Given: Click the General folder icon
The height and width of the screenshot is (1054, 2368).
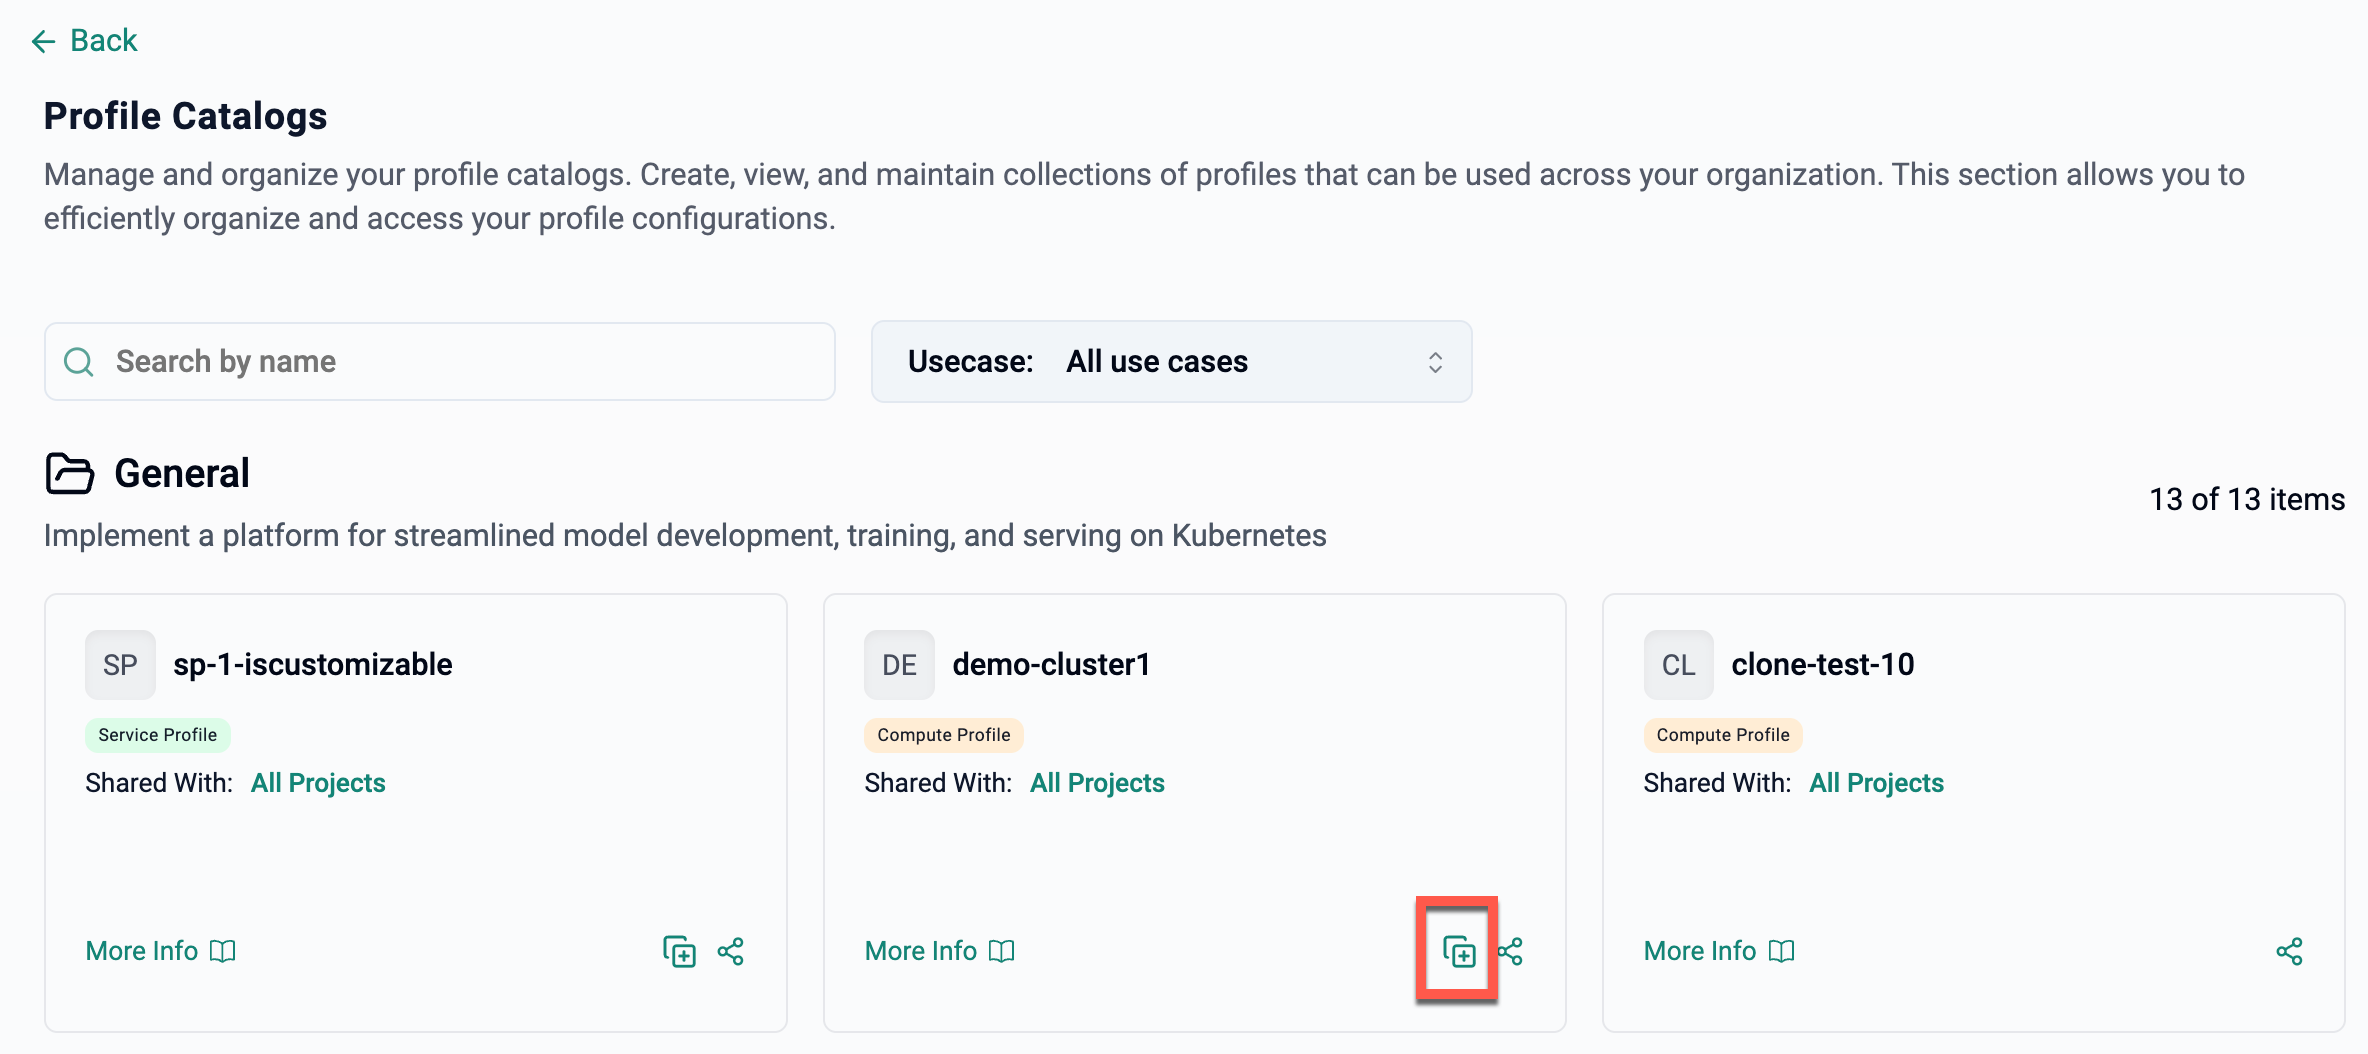Looking at the screenshot, I should point(70,473).
